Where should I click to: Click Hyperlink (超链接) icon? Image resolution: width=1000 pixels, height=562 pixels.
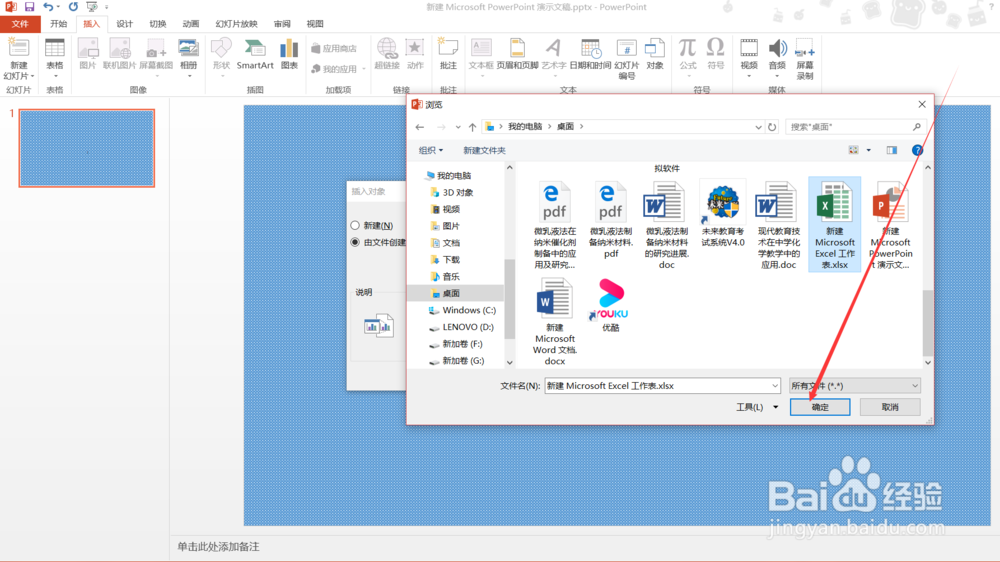[x=386, y=54]
